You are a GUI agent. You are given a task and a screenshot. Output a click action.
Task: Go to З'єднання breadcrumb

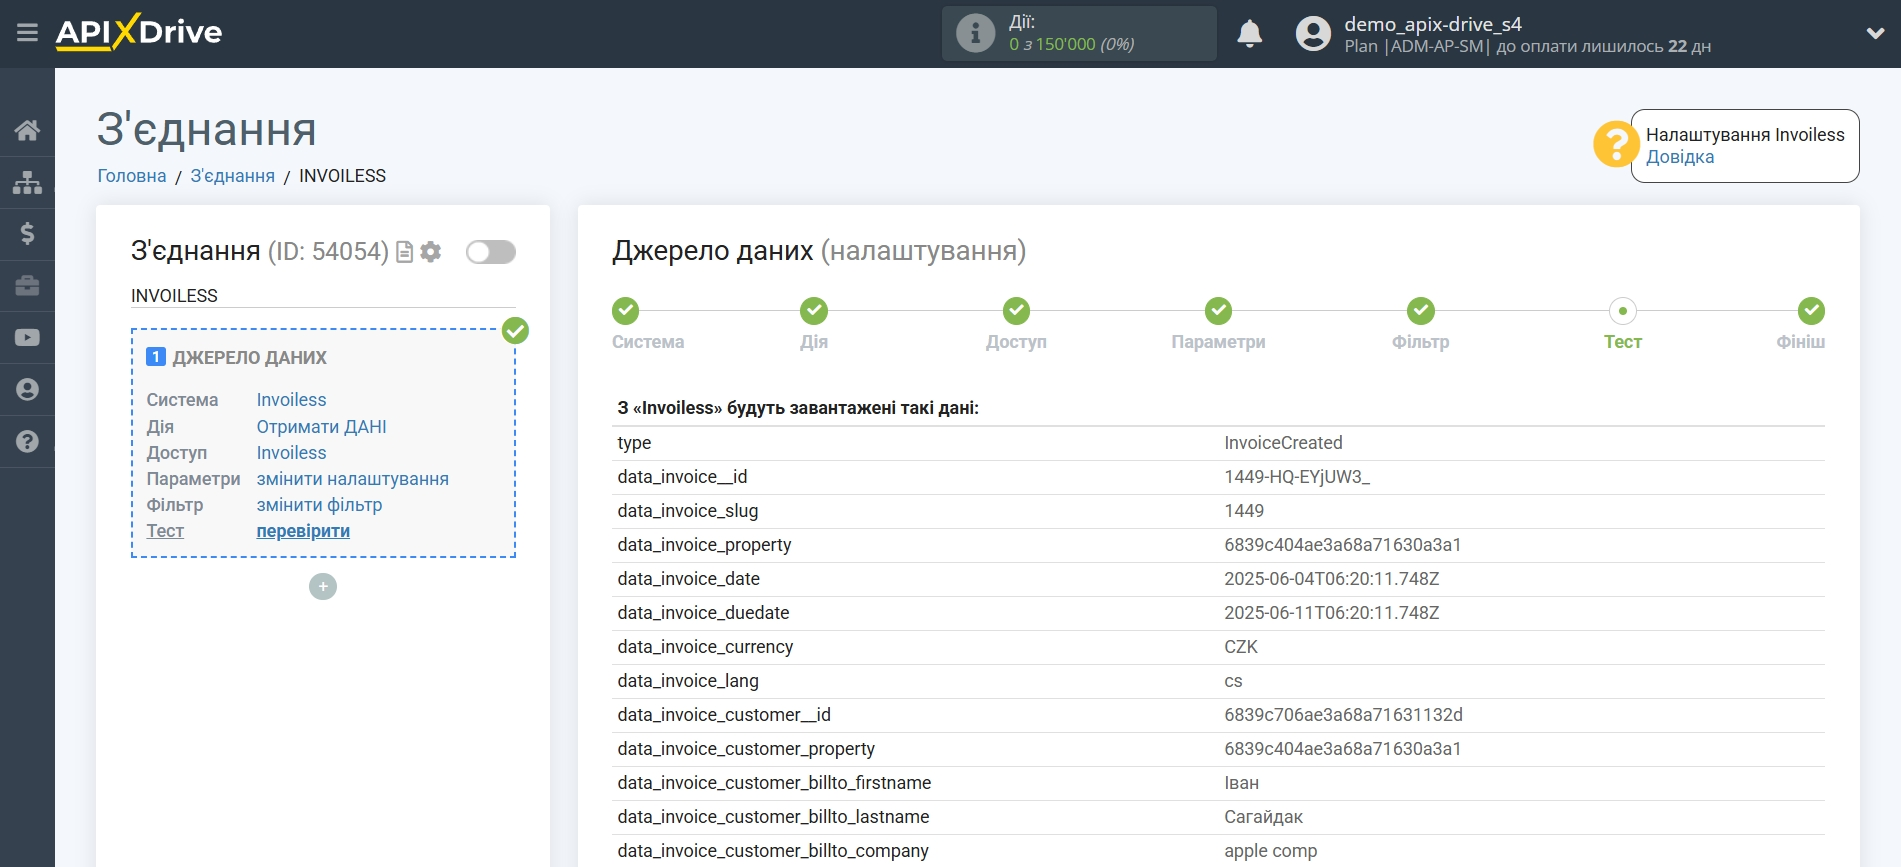point(232,176)
